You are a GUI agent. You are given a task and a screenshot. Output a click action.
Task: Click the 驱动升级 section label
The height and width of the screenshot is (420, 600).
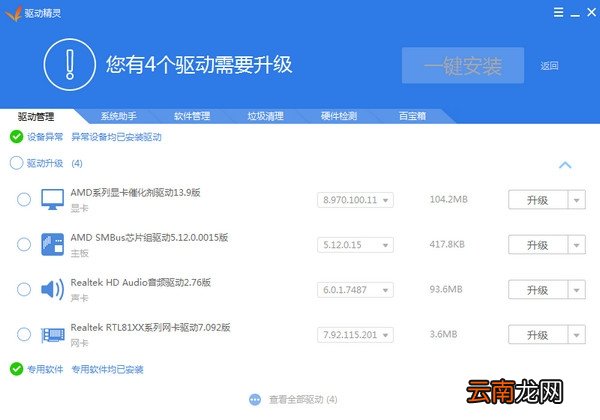[45, 163]
